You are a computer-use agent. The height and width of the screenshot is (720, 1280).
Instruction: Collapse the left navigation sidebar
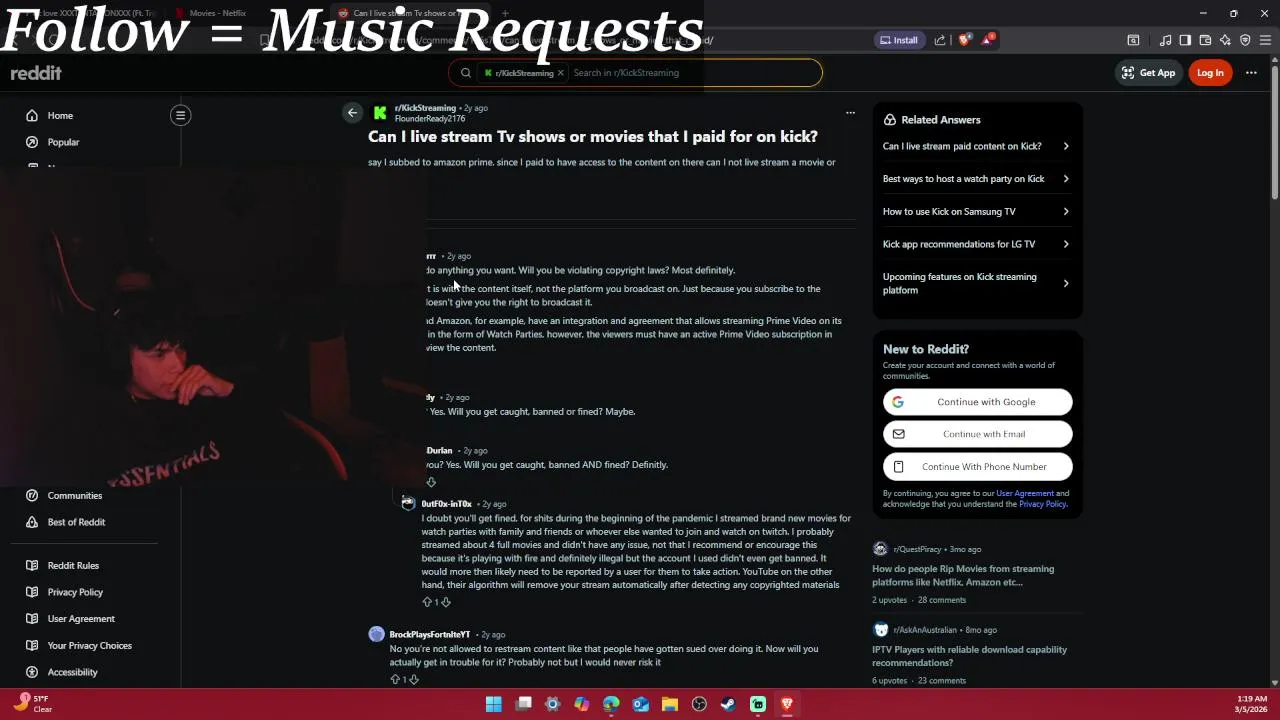(x=180, y=115)
